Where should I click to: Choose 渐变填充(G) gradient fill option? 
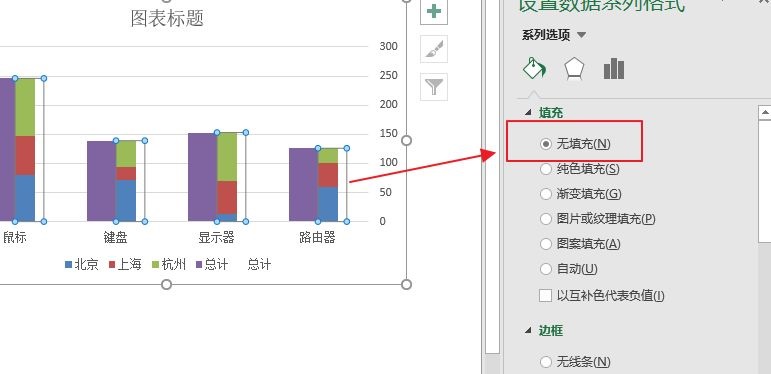(581, 194)
